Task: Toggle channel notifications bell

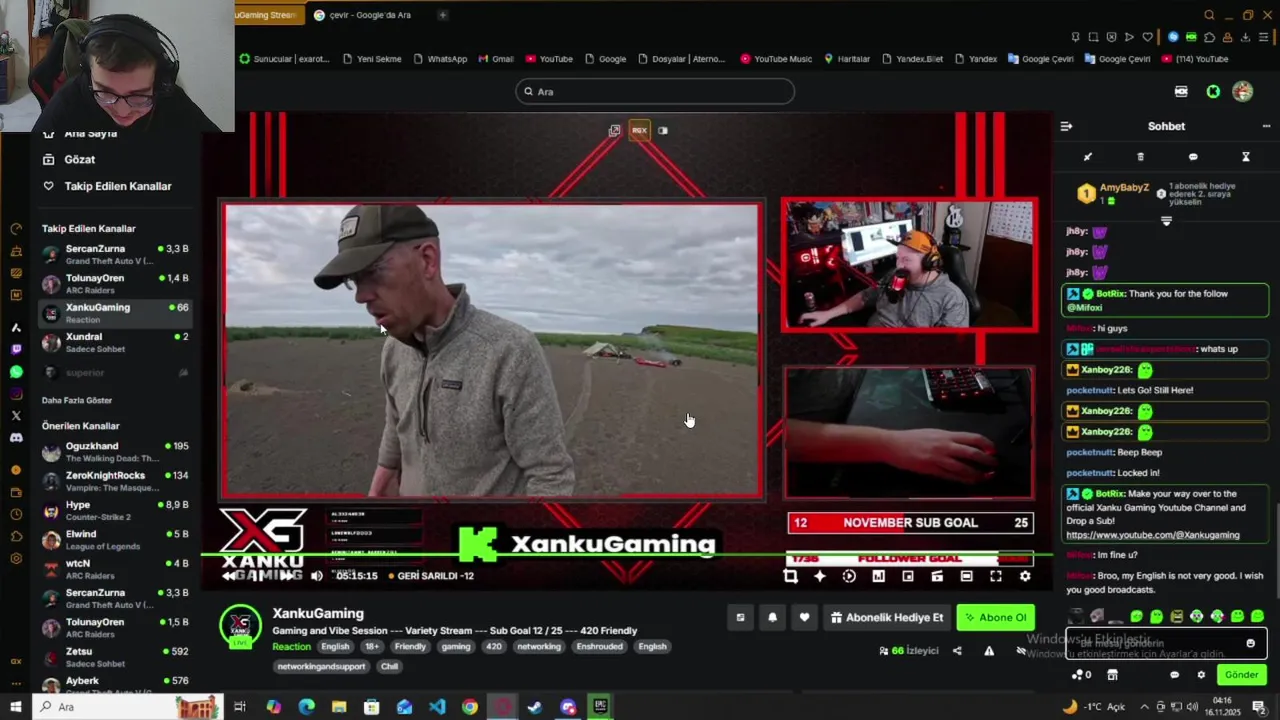Action: point(772,617)
